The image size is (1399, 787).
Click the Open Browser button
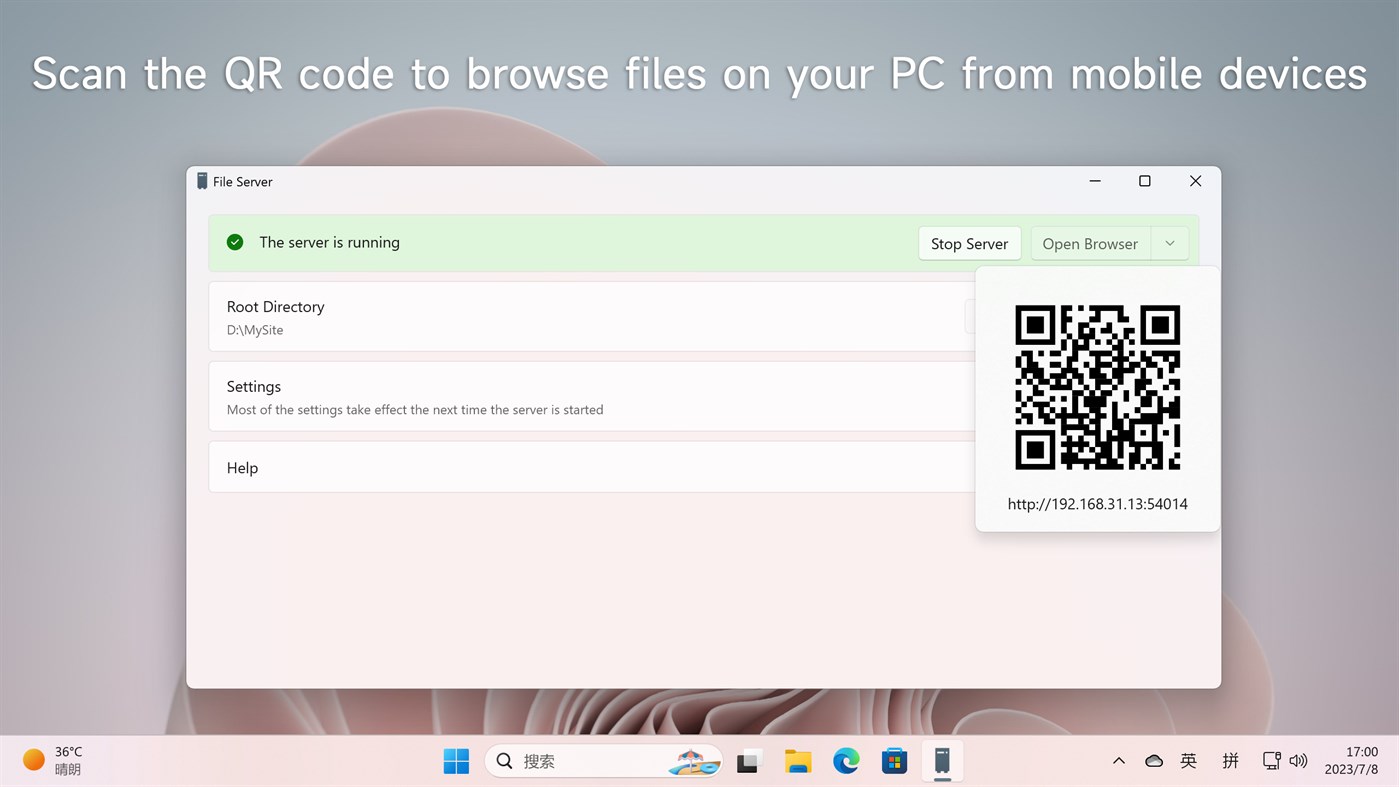1090,243
